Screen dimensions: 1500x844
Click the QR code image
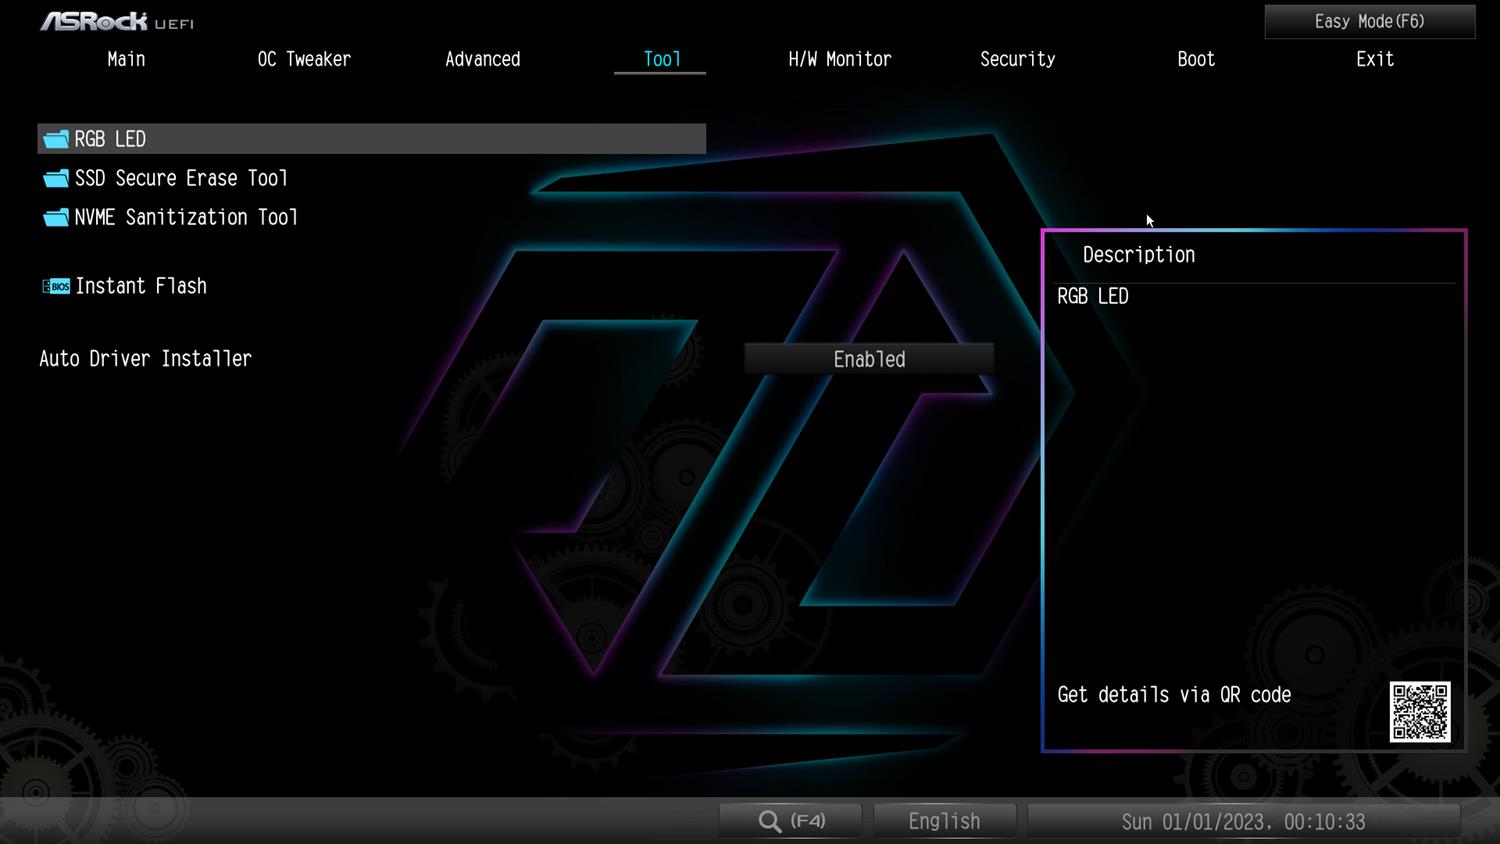coord(1419,711)
